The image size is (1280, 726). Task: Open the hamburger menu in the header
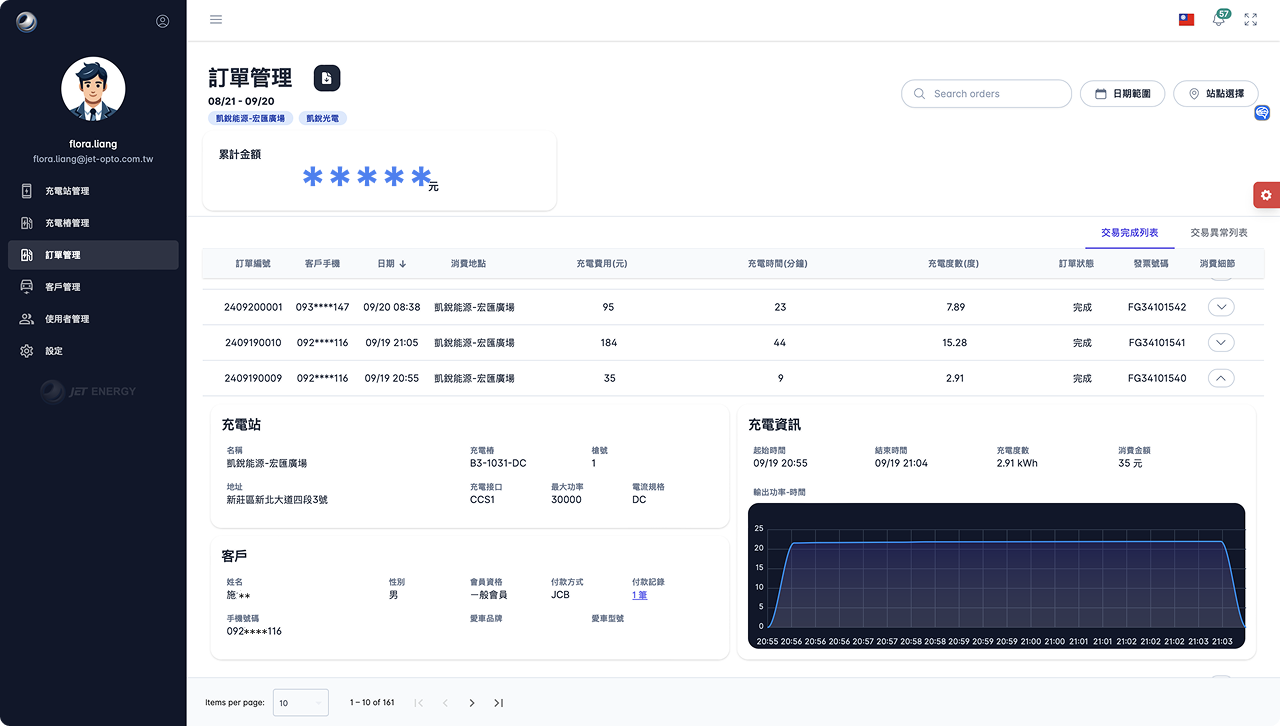coord(216,20)
